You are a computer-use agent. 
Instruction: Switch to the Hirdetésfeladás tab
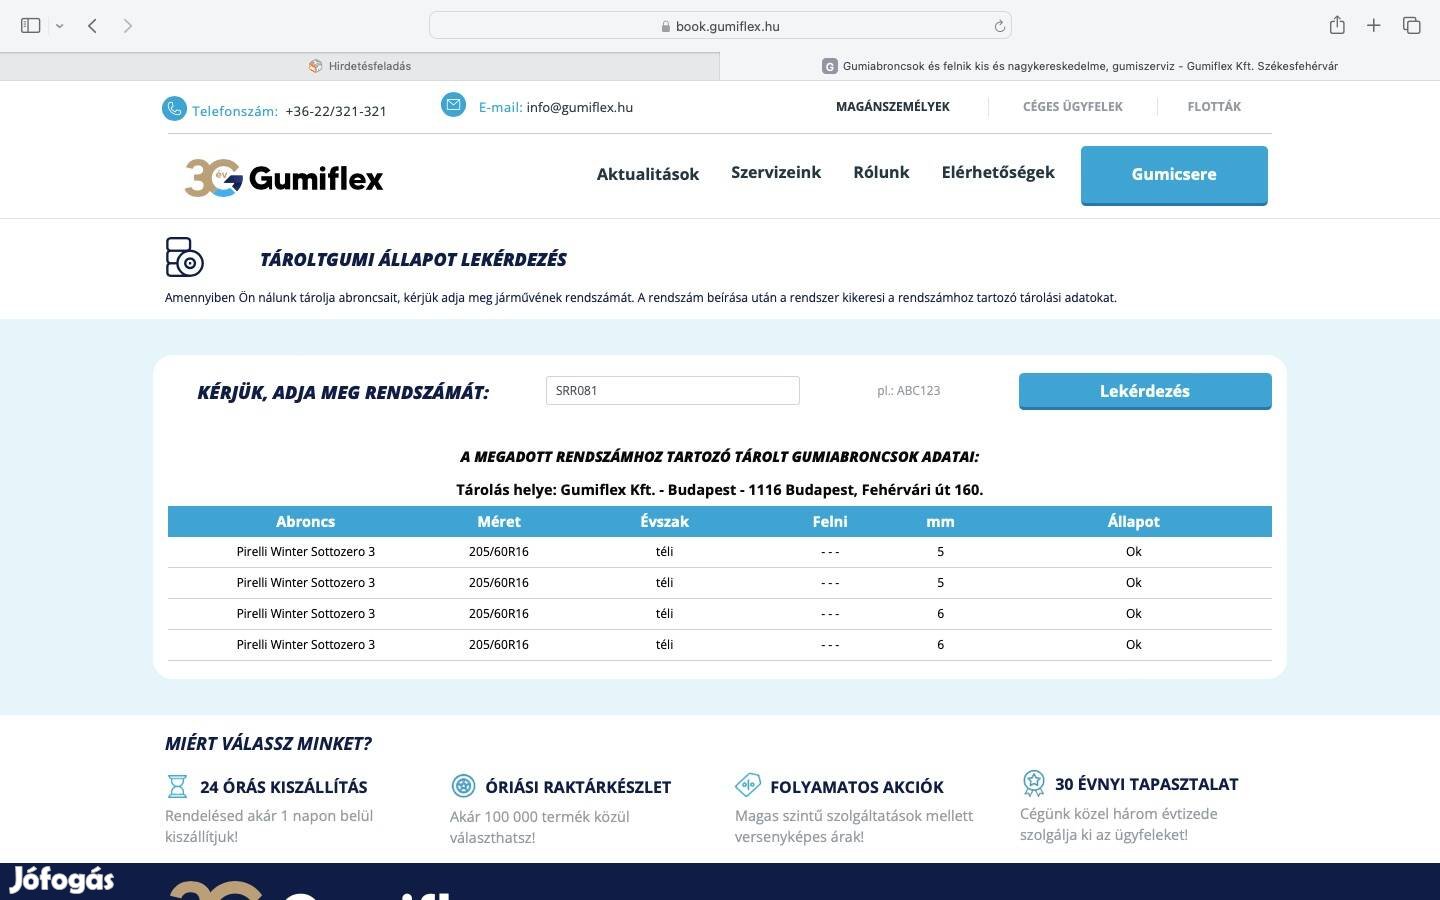point(359,66)
